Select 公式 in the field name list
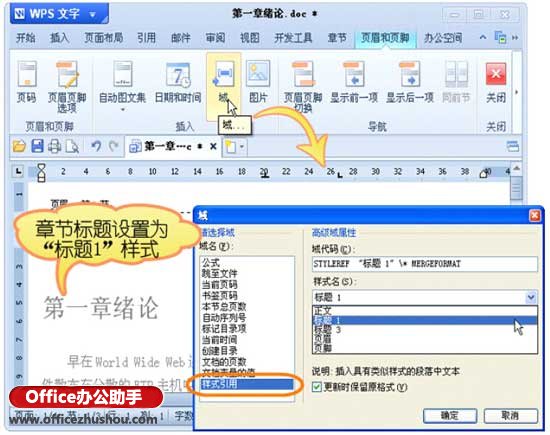Image resolution: width=550 pixels, height=435 pixels. tap(210, 262)
